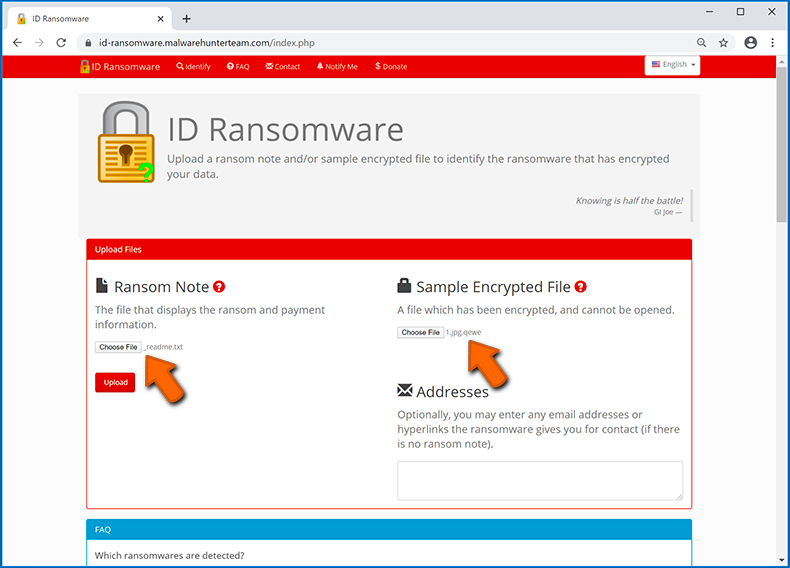Select the ID Ransomware browser tab
790x568 pixels.
click(90, 19)
